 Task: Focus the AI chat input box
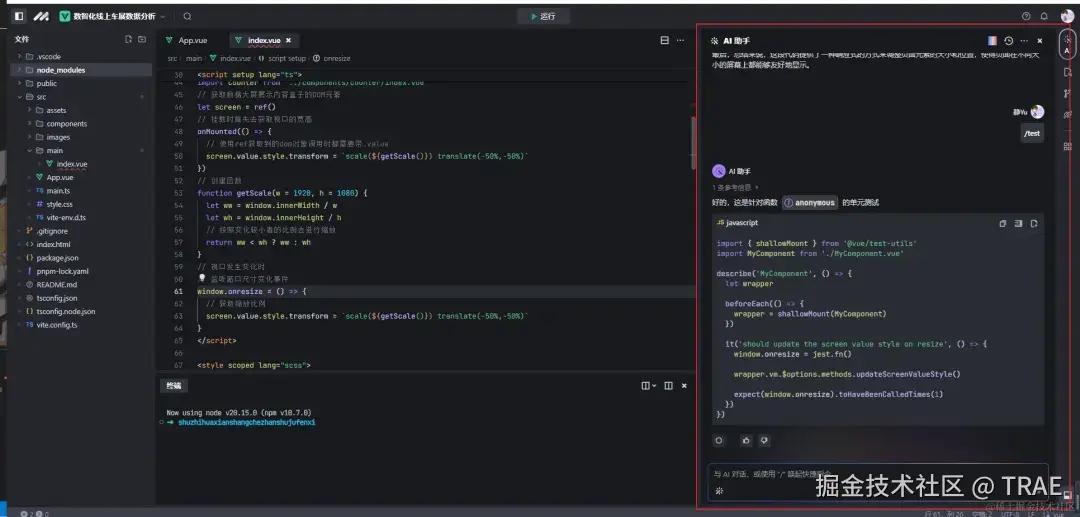pos(878,481)
